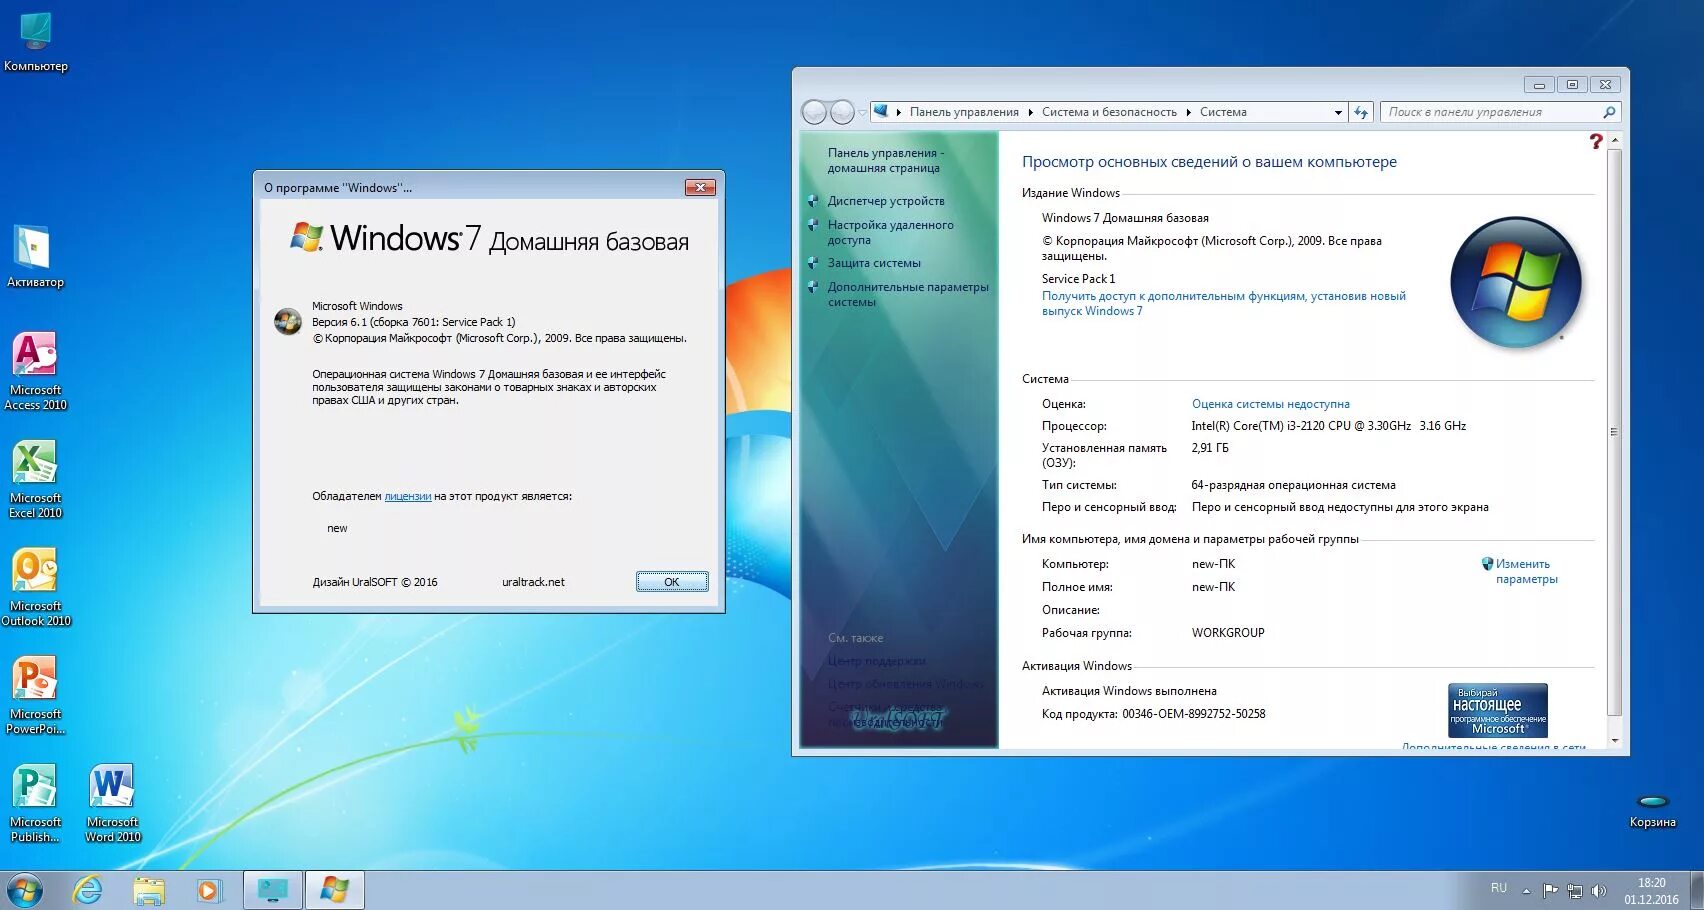The image size is (1704, 910).
Task: Click the uraltrack.net text in the About dialog
Action: point(533,582)
